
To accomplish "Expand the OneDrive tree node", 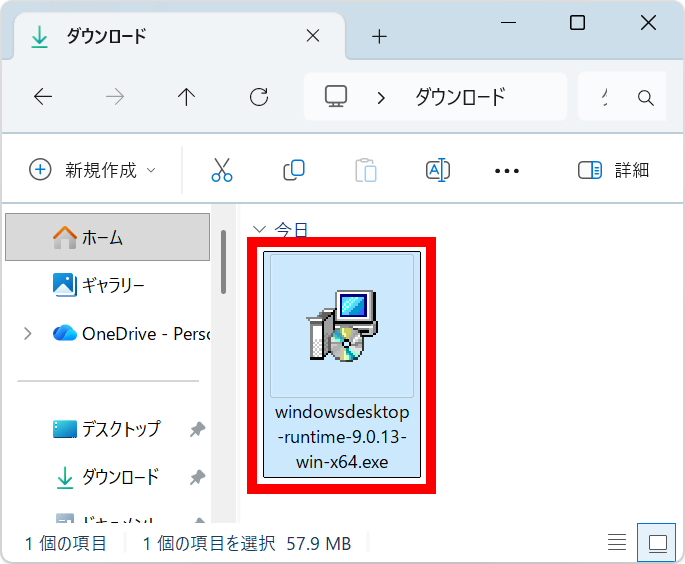I will (27, 333).
